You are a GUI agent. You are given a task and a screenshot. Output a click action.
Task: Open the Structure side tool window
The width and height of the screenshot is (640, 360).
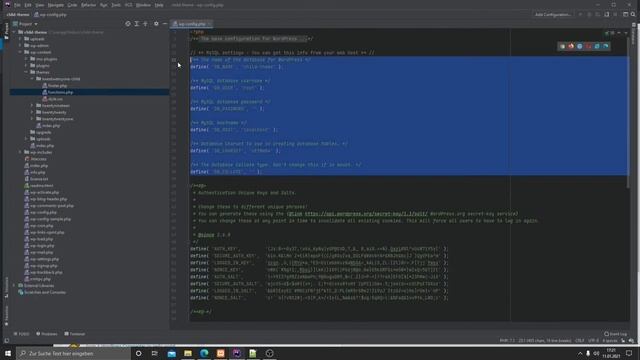6,288
